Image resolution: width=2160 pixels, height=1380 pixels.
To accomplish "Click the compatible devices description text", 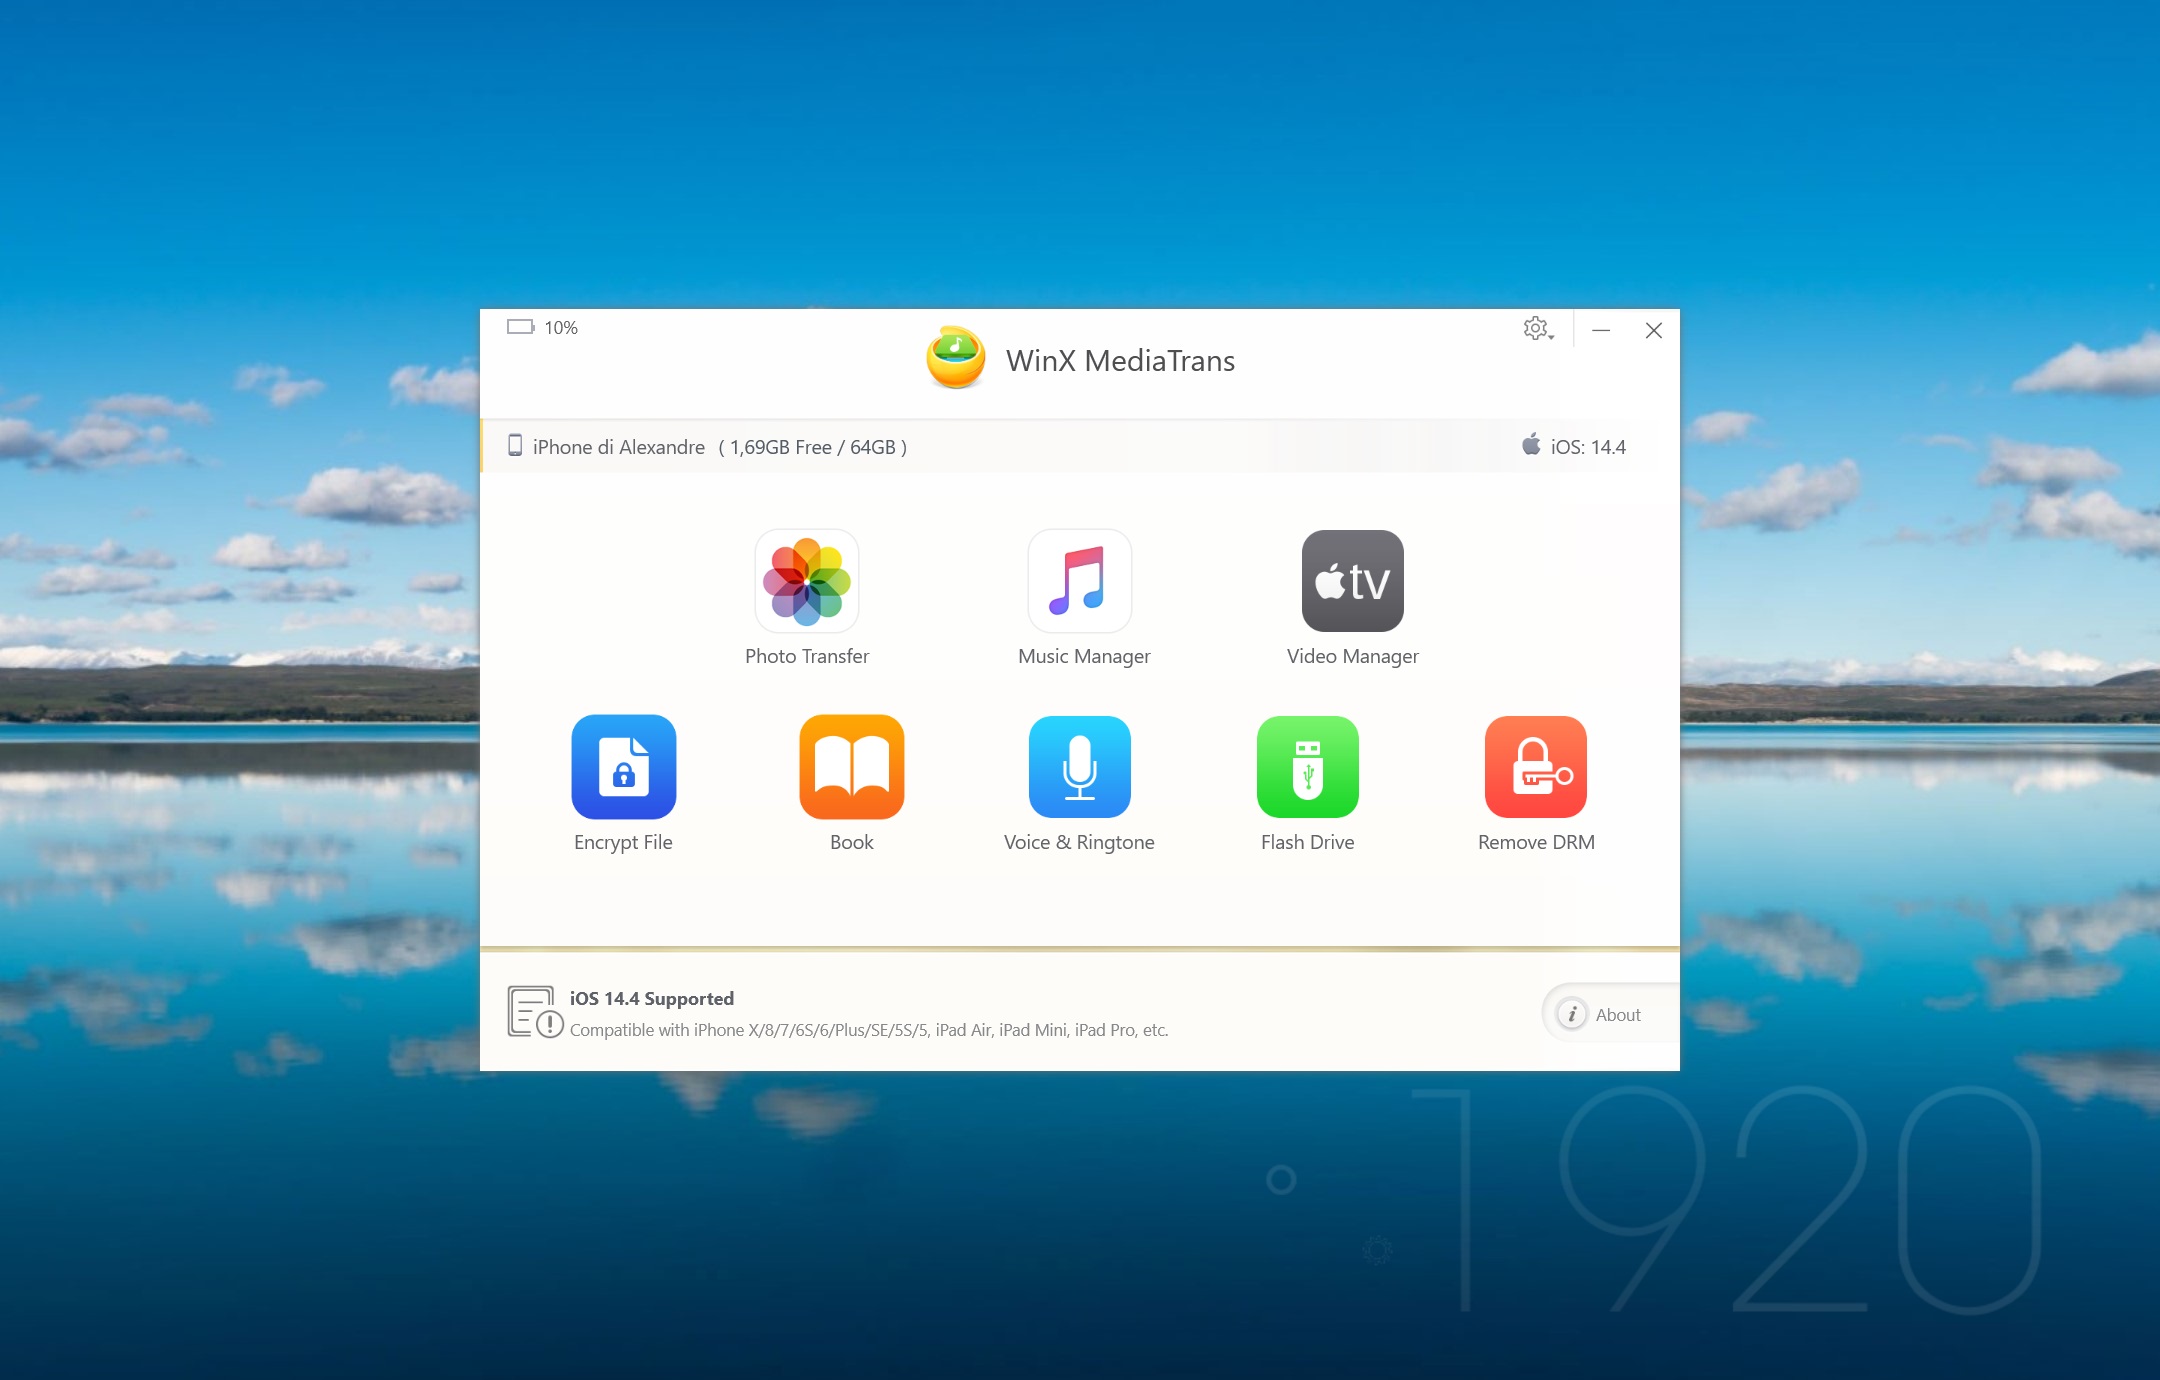I will click(x=869, y=1030).
